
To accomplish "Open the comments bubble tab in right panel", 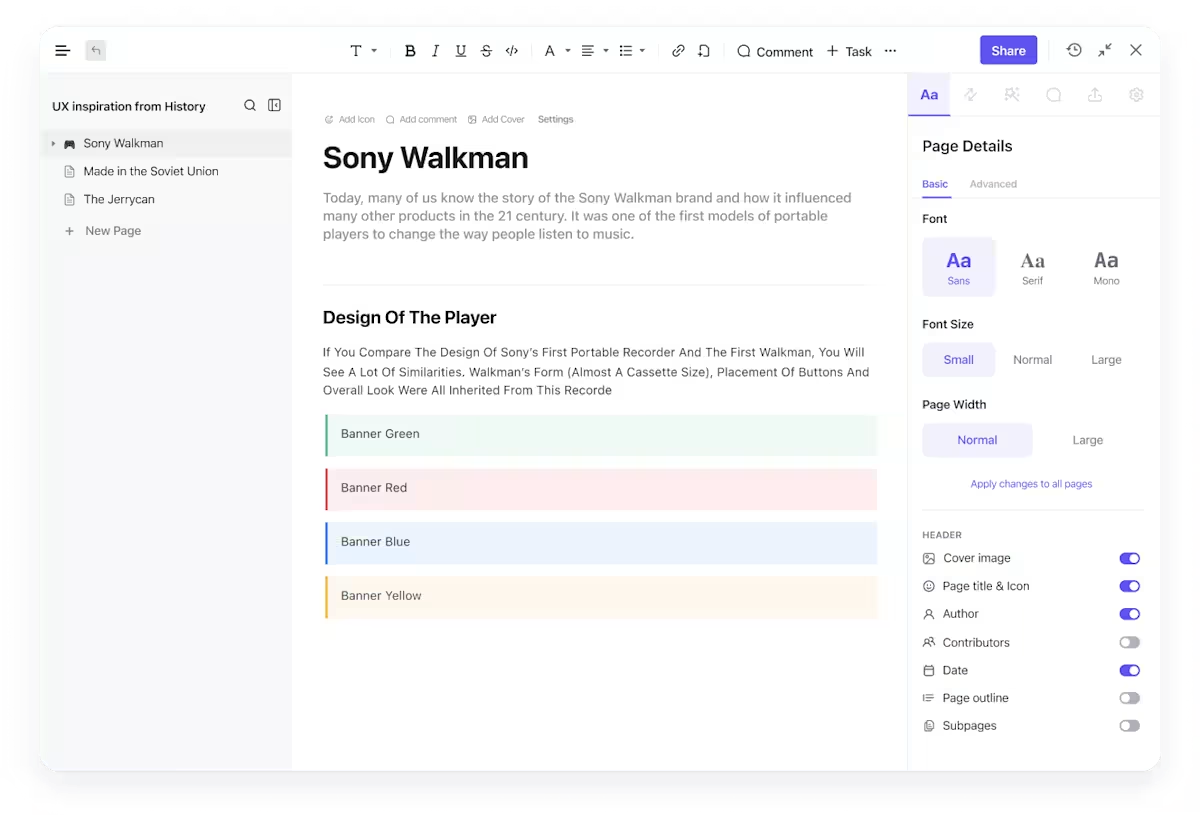I will [1054, 94].
